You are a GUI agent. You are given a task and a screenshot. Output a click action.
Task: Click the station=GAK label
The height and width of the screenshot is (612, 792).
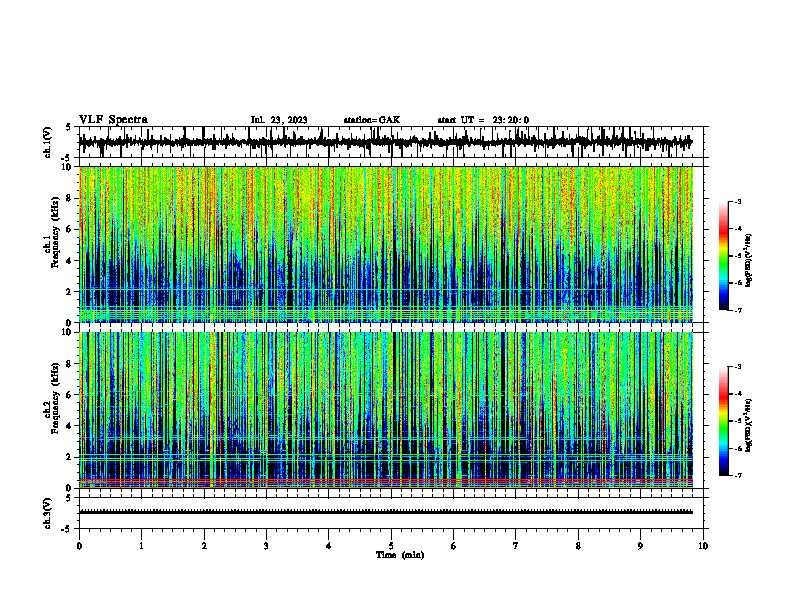[x=372, y=120]
